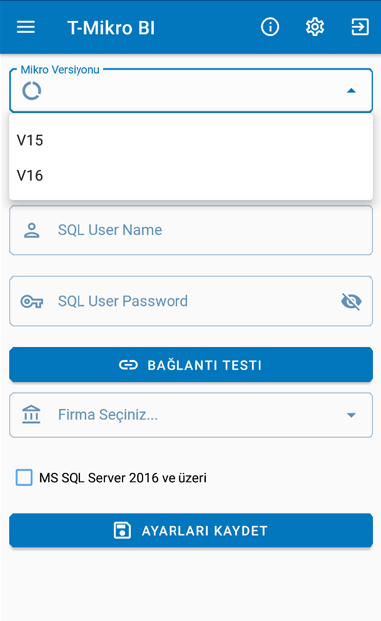Select V15 from the version list

(x=191, y=140)
